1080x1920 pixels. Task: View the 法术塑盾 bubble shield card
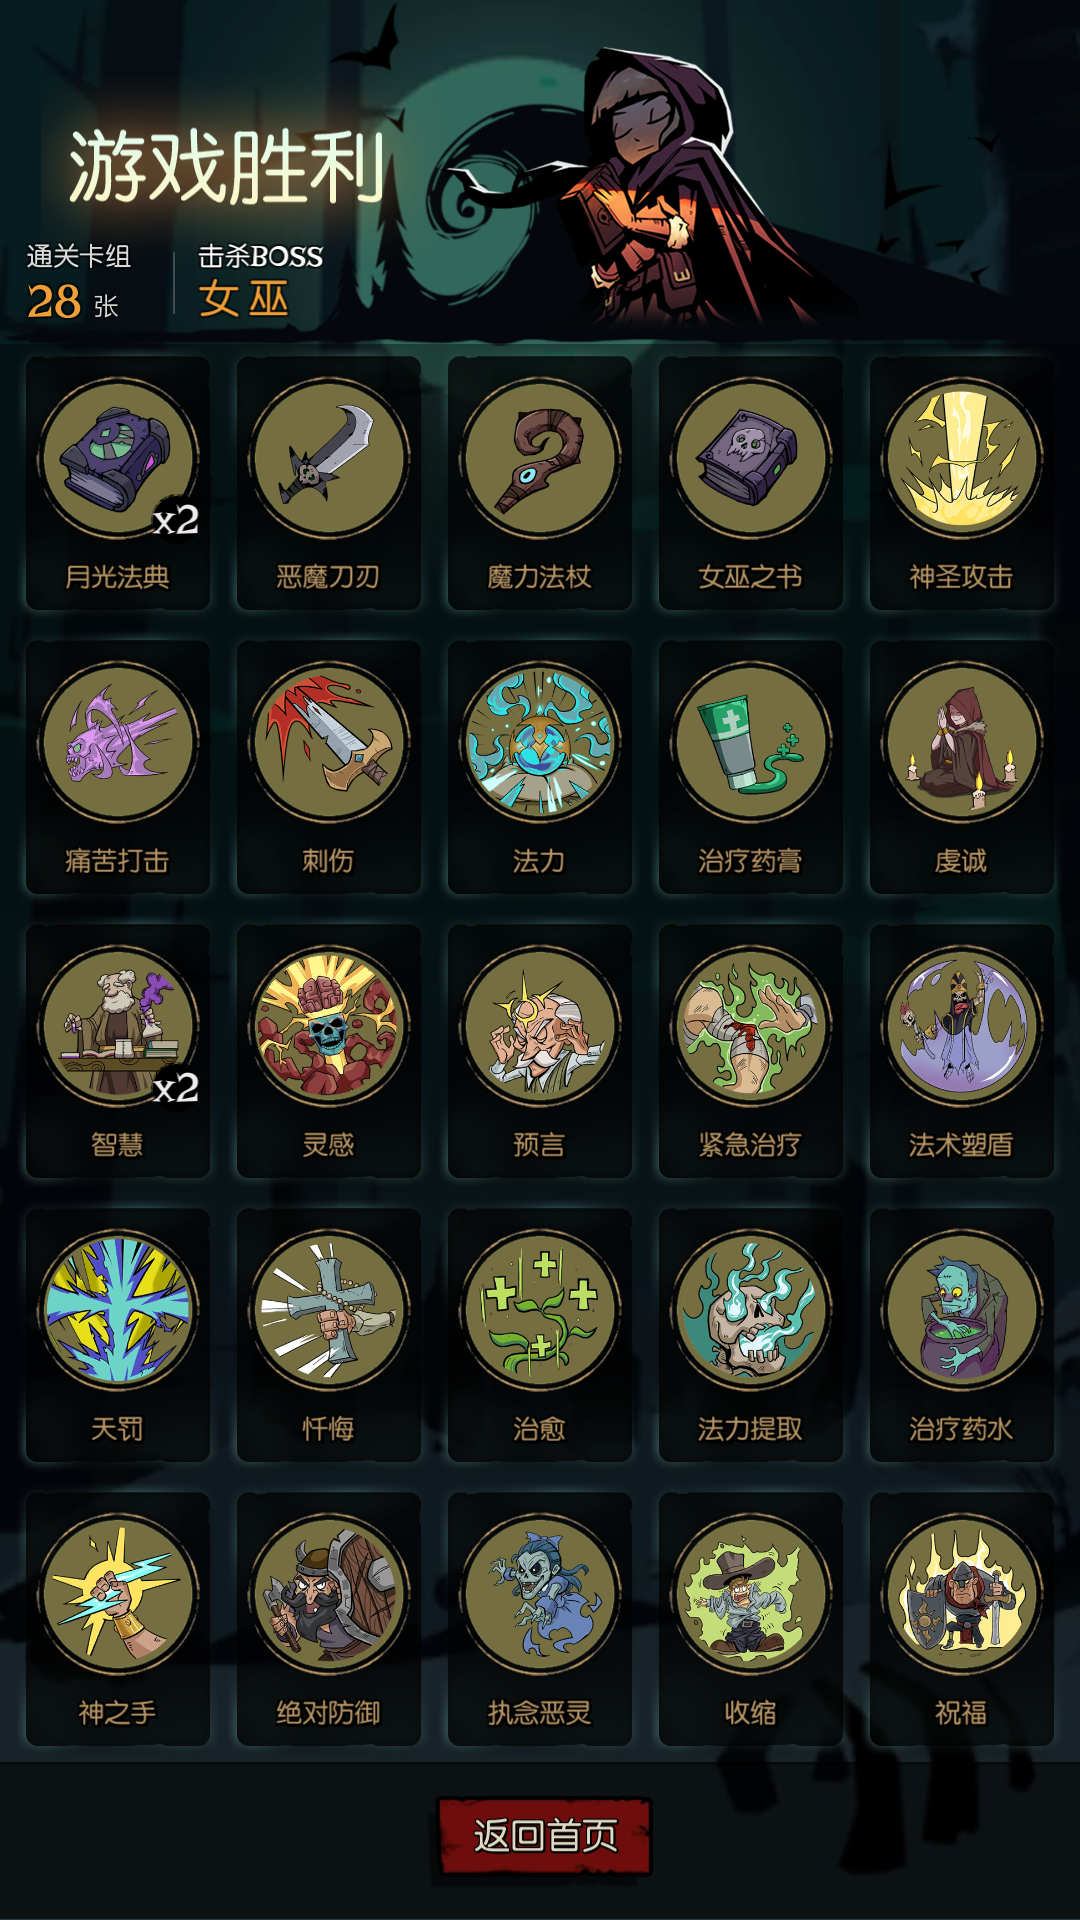point(962,1051)
